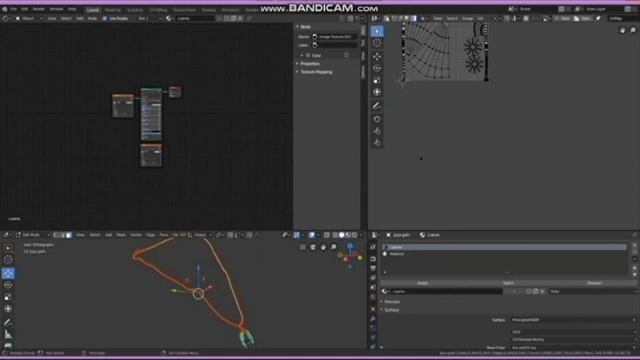Click the Deselect material button
The image size is (640, 360).
(594, 283)
